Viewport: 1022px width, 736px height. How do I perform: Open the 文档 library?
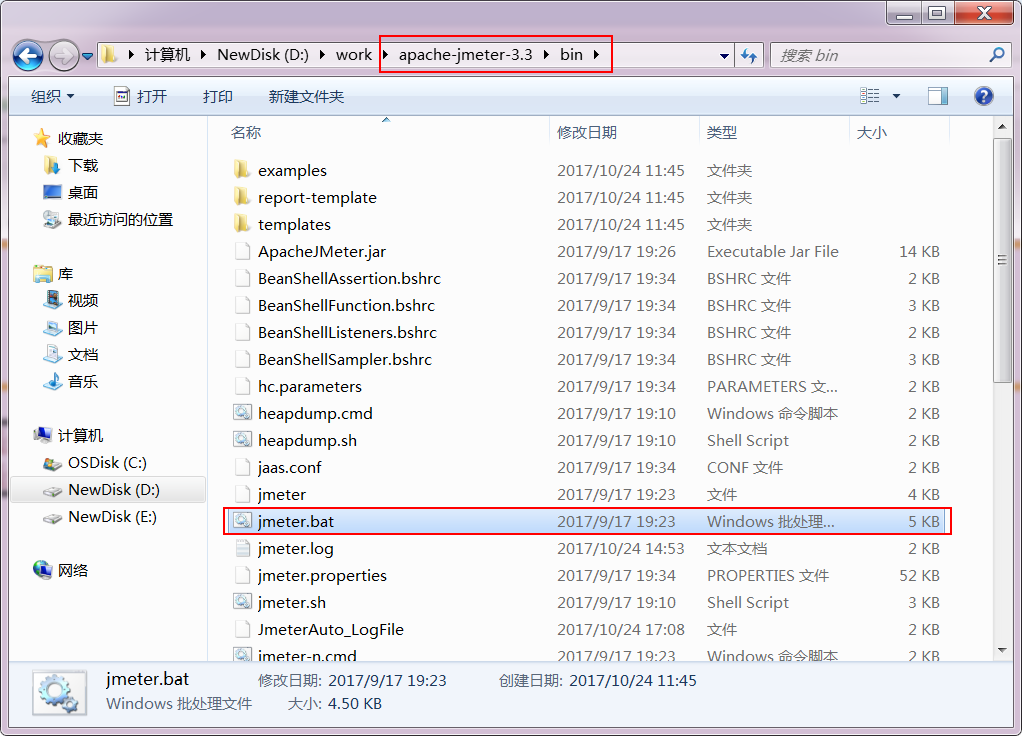82,355
